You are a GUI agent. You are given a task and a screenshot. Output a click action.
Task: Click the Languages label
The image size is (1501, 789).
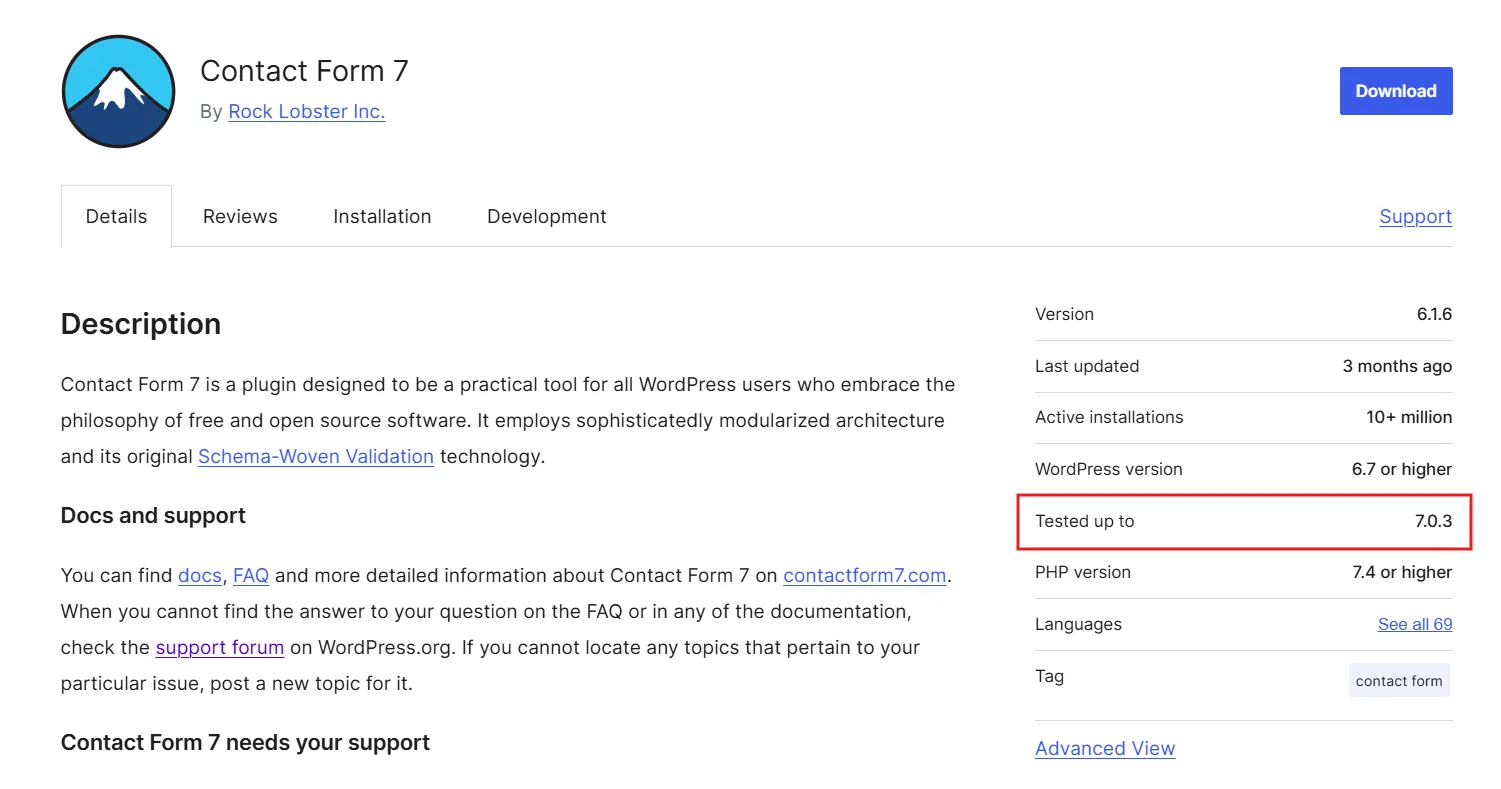pyautogui.click(x=1078, y=624)
